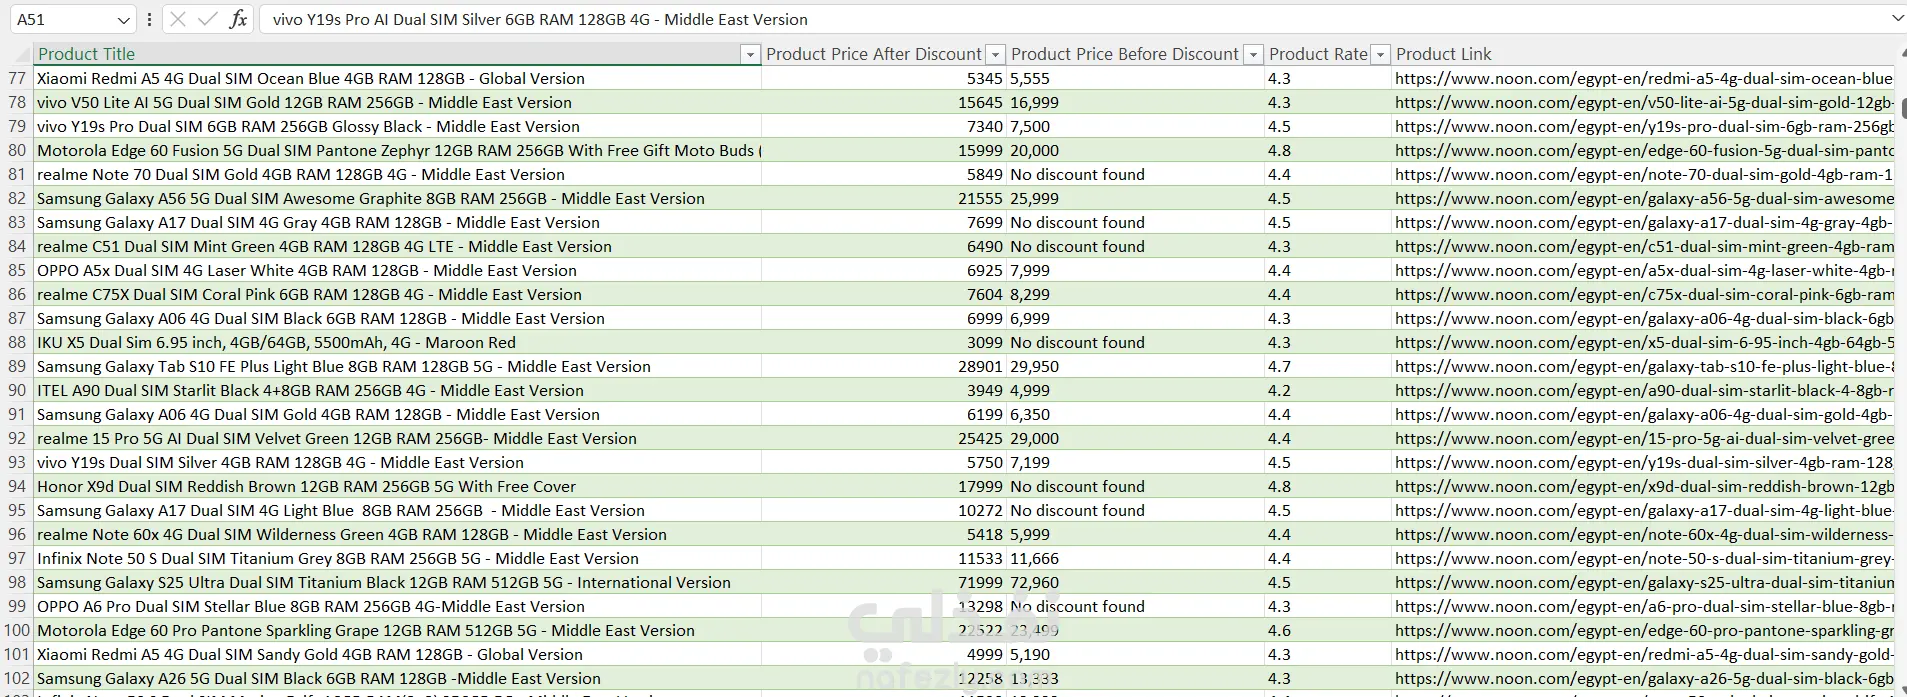Viewport: 1907px width, 697px height.
Task: Select cell 'OPPO A5x Dual SIM 4G Laser White'
Action: [398, 270]
